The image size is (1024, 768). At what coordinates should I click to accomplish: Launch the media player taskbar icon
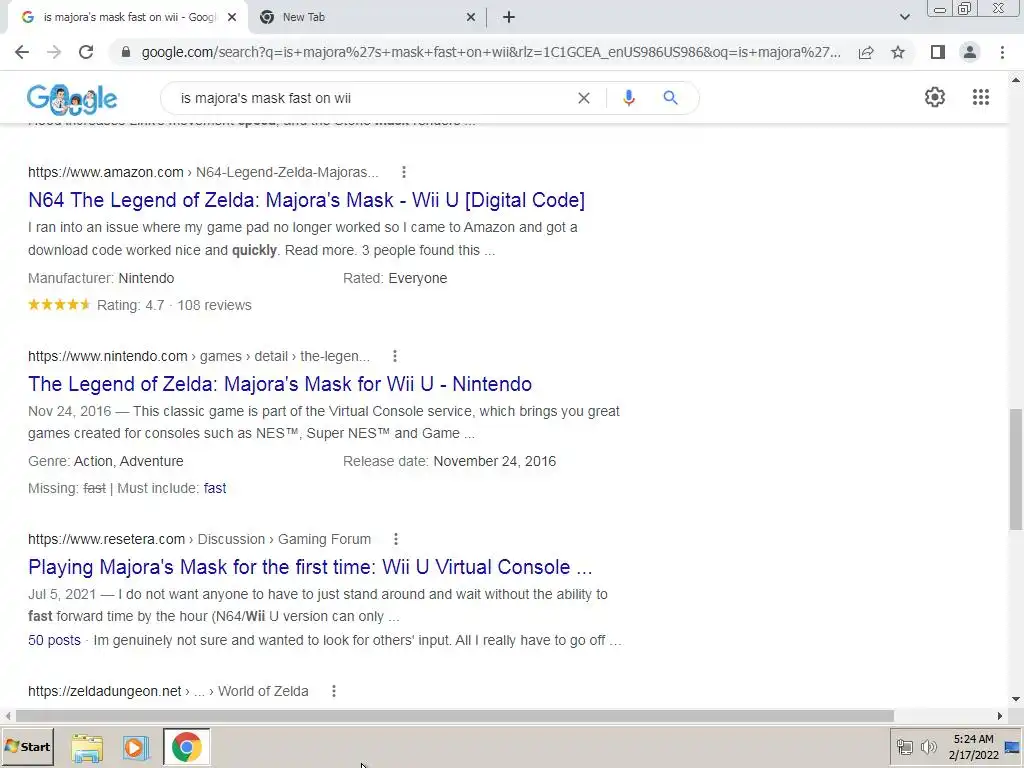click(x=136, y=747)
